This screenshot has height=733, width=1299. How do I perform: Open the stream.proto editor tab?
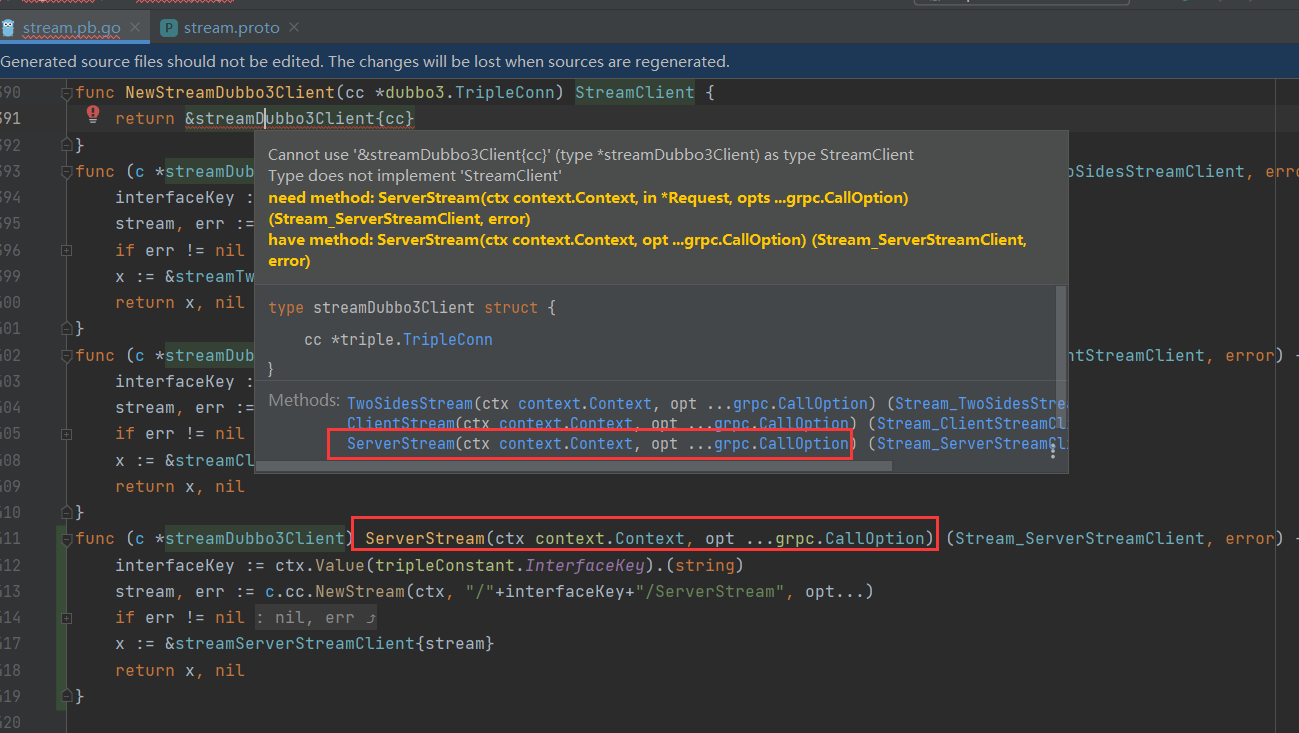(x=230, y=27)
